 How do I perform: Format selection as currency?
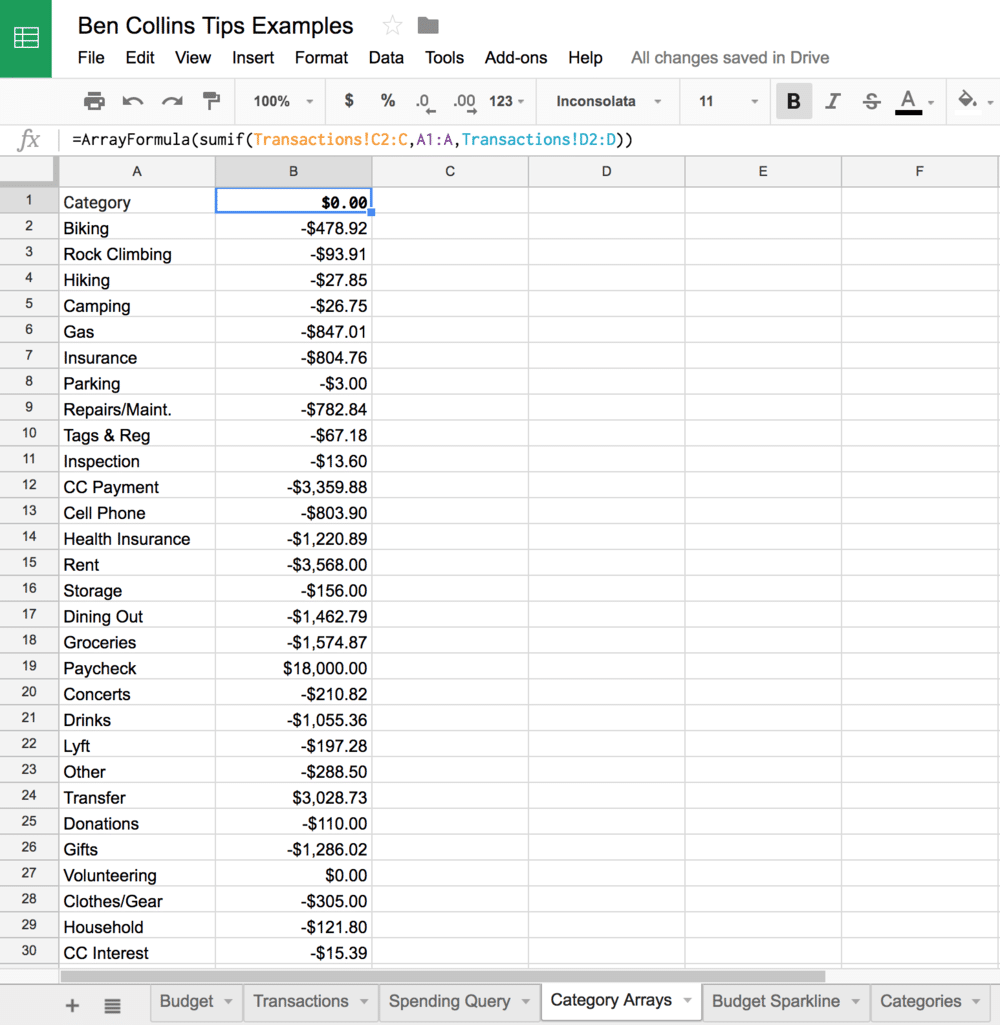(346, 101)
